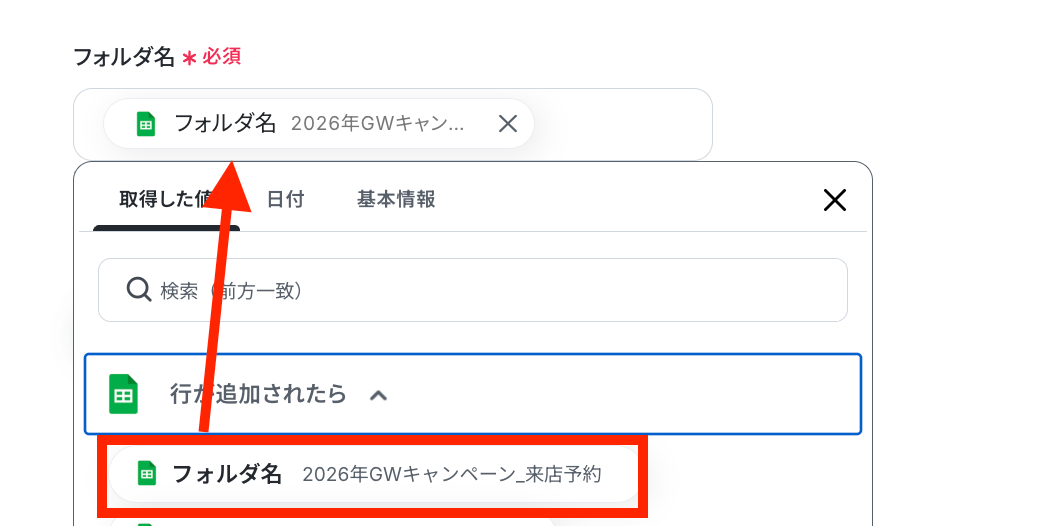
Task: Open the 基本情報 tab
Action: 396,199
